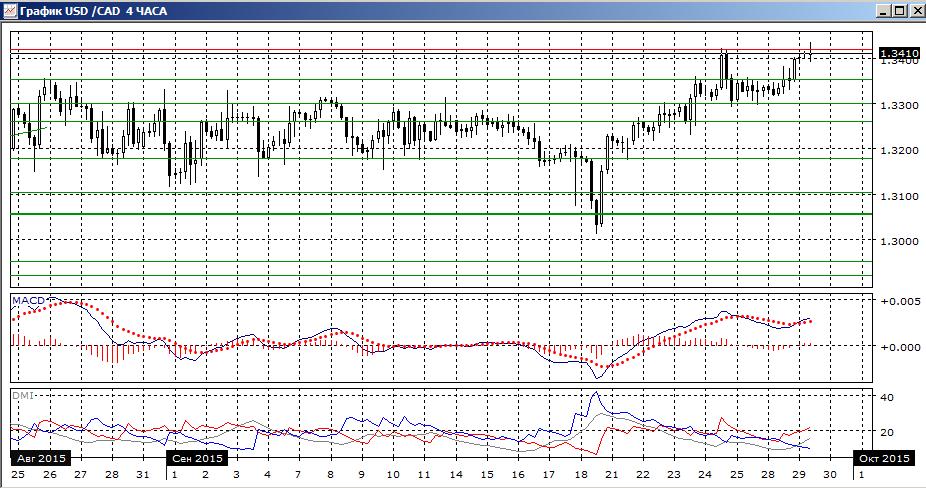Click the MACD +0.005 scale value
The width and height of the screenshot is (926, 488).
click(900, 301)
